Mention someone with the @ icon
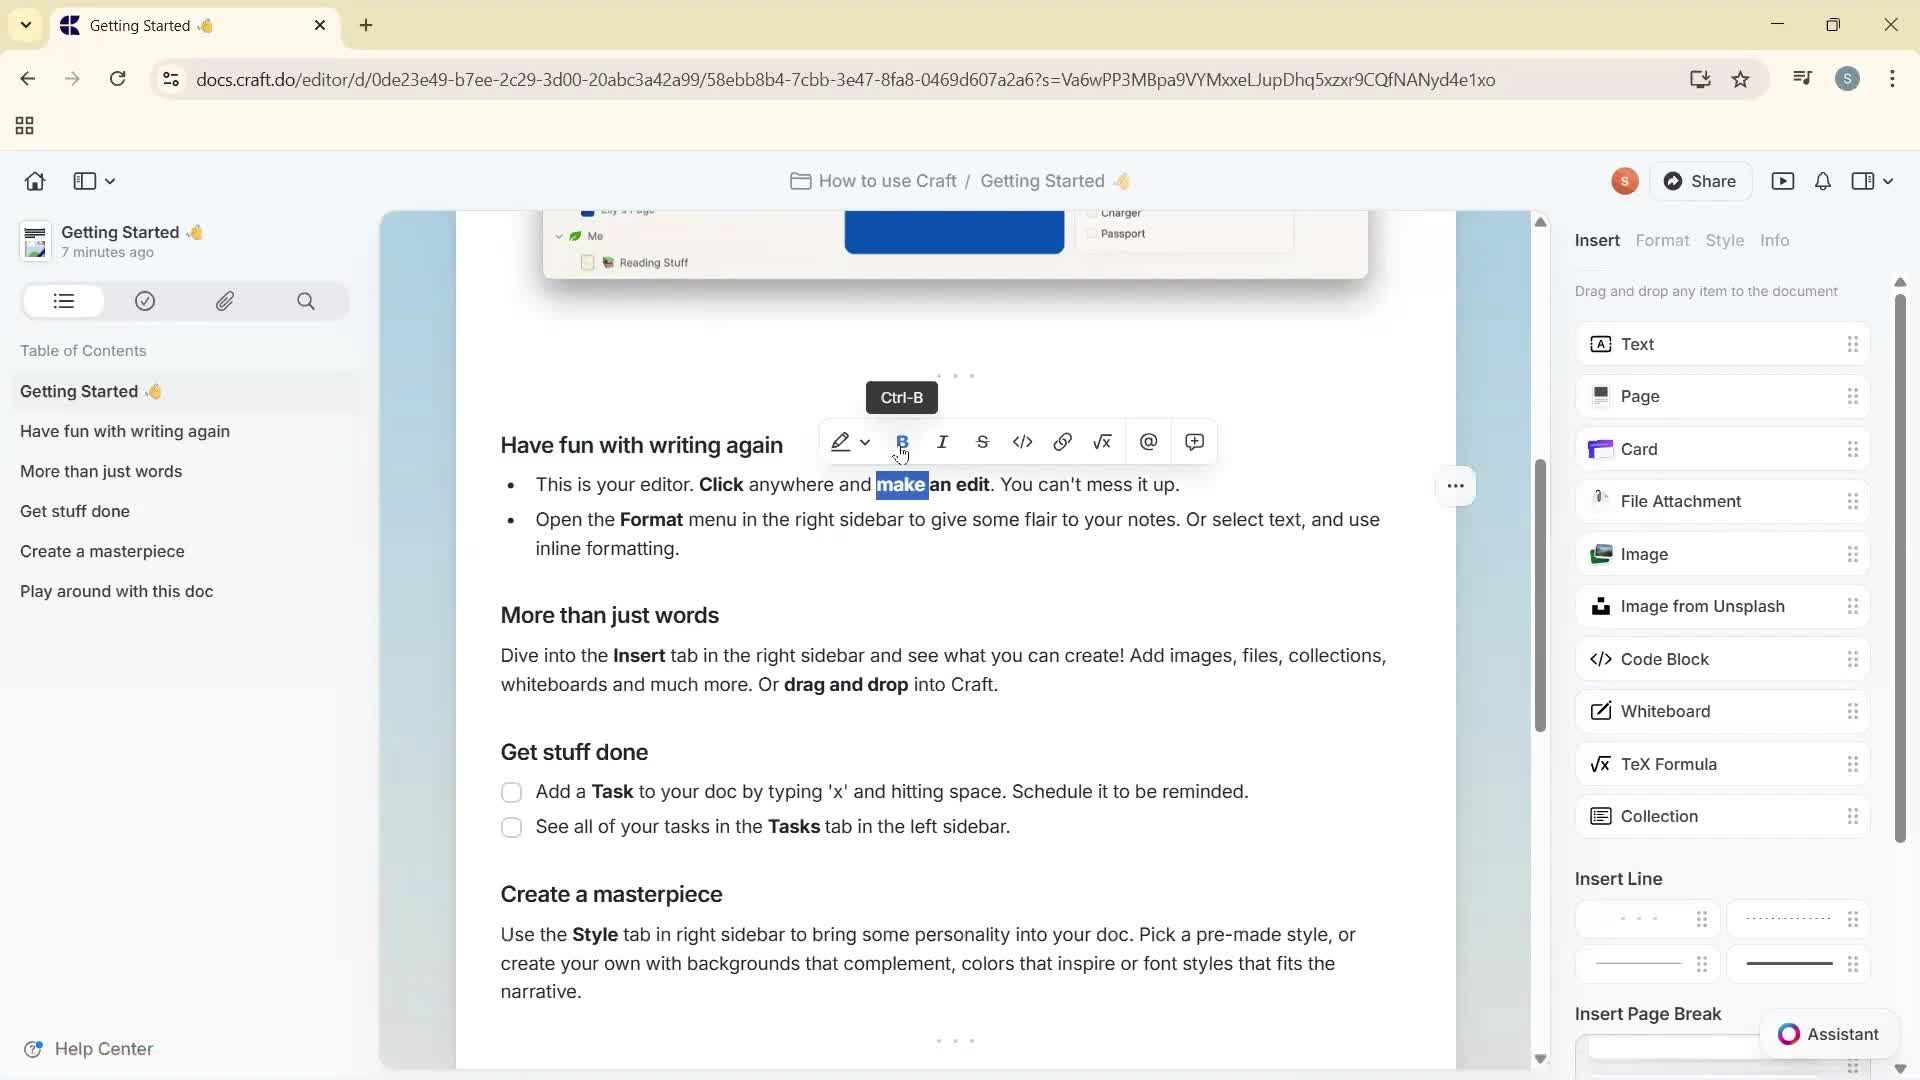 (x=1148, y=441)
